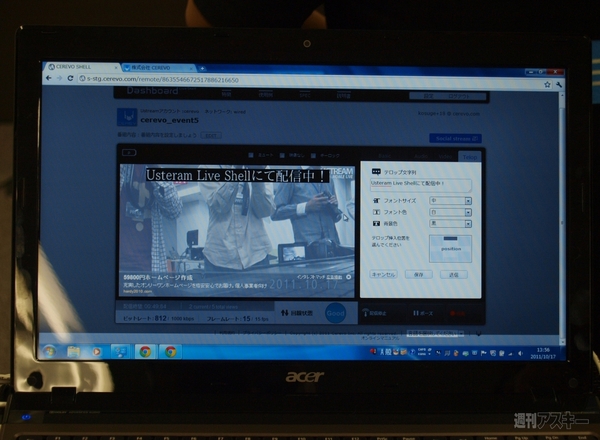Viewport: 600px width, 440px height.
Task: Click the 保存 save button
Action: (419, 274)
